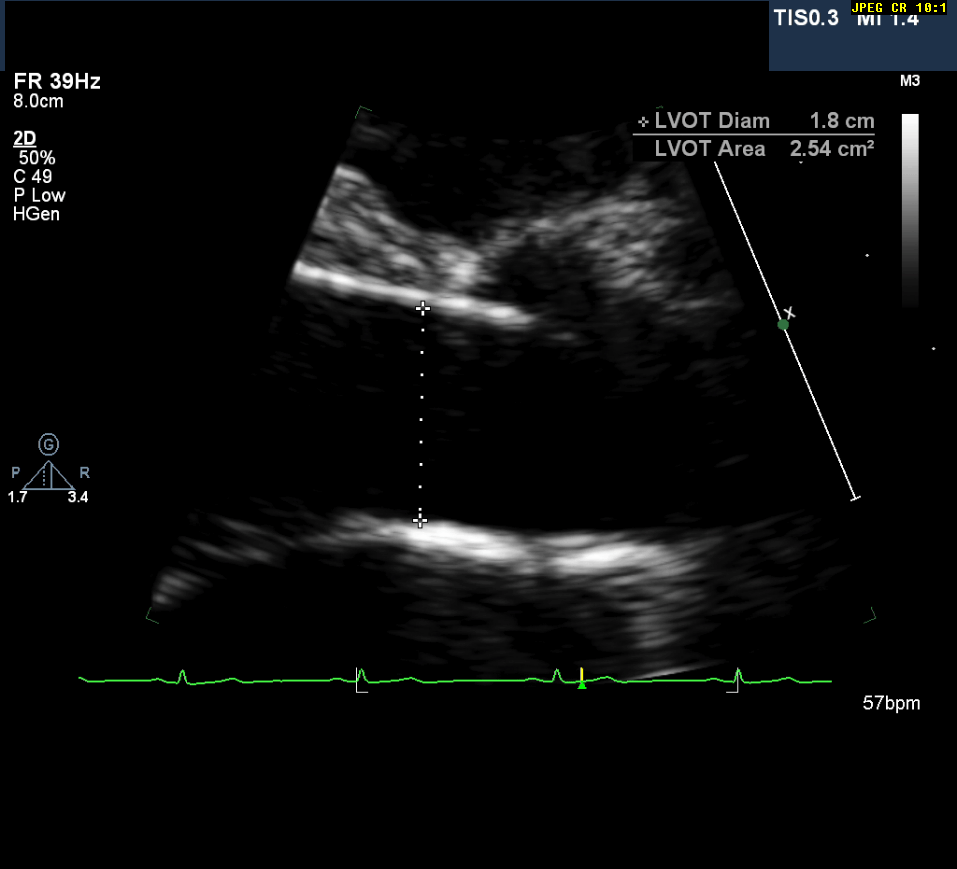
Task: Click the x marker beside the scale line
Action: (x=791, y=312)
